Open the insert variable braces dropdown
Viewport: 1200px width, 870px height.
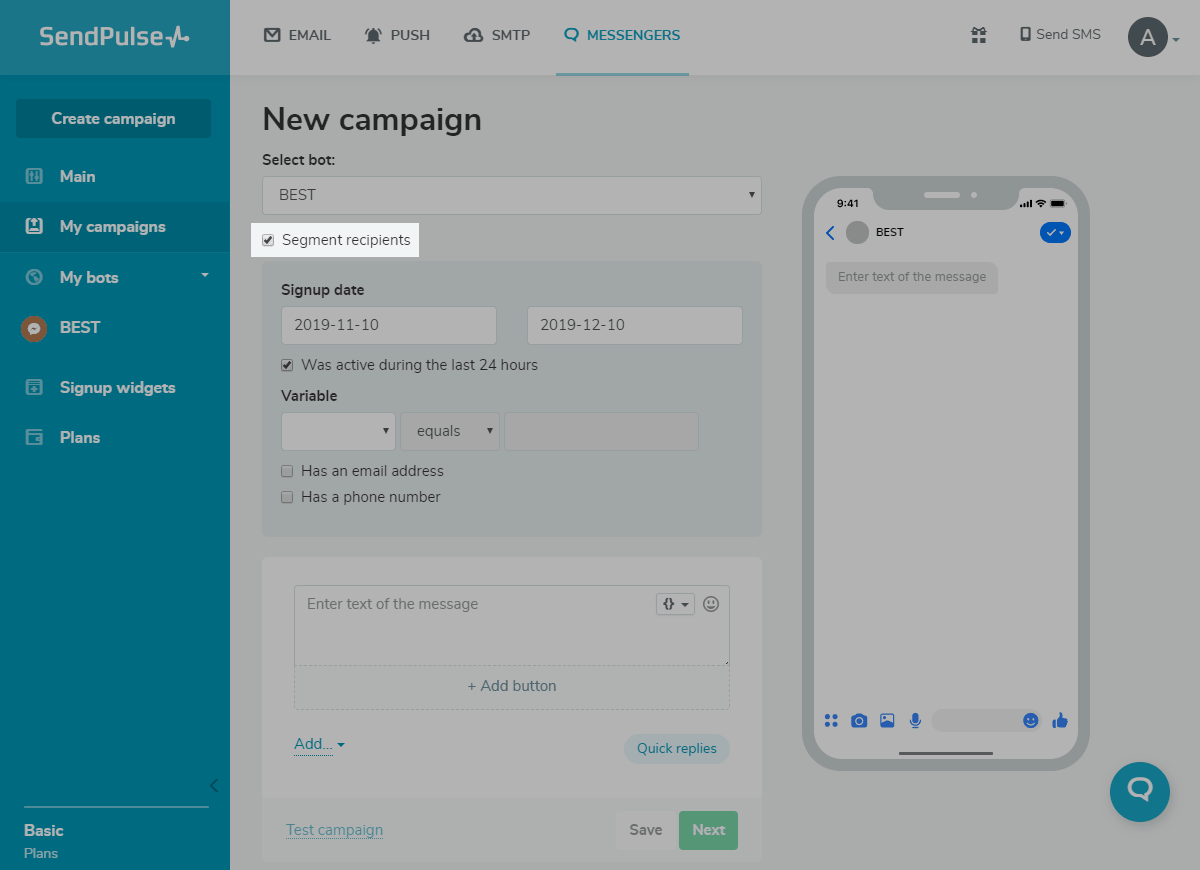[675, 604]
